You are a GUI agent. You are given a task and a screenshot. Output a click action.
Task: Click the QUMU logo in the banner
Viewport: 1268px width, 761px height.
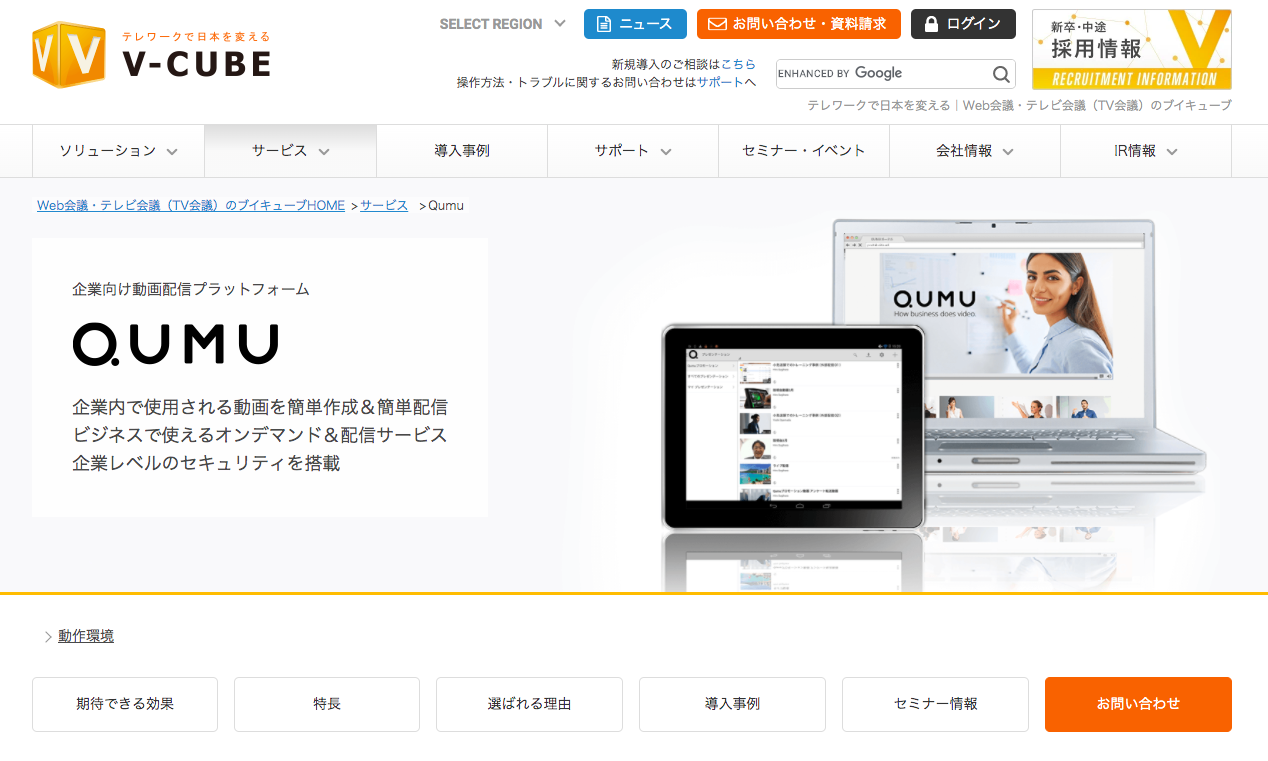coord(176,344)
